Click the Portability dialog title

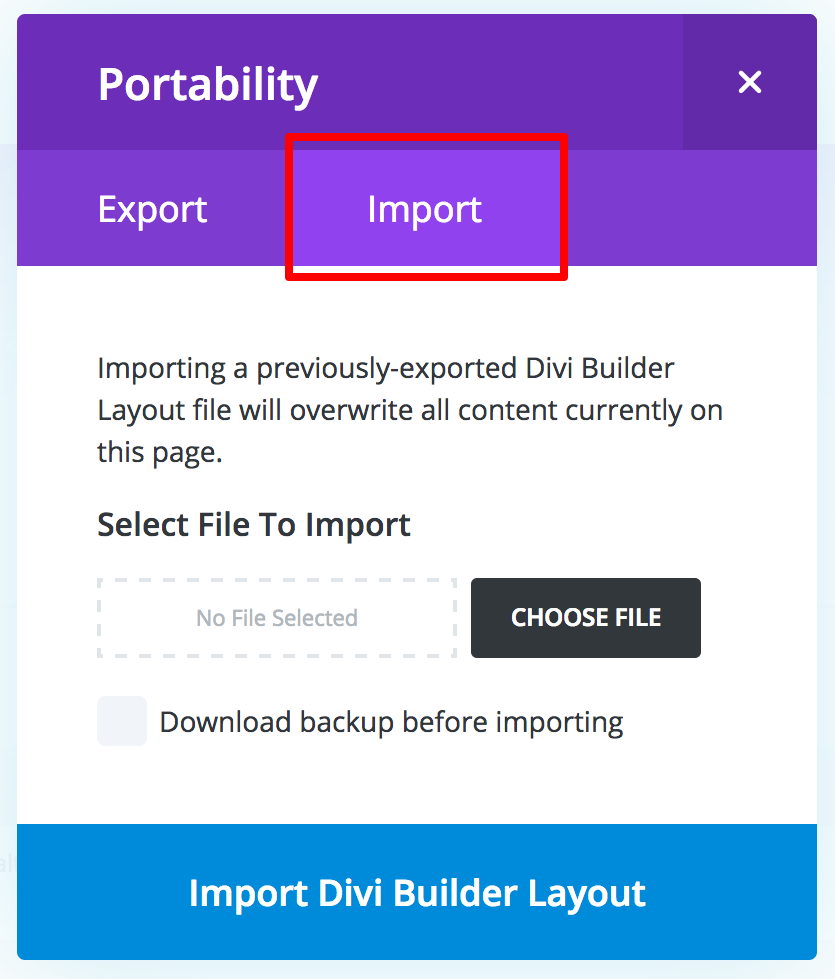point(207,84)
